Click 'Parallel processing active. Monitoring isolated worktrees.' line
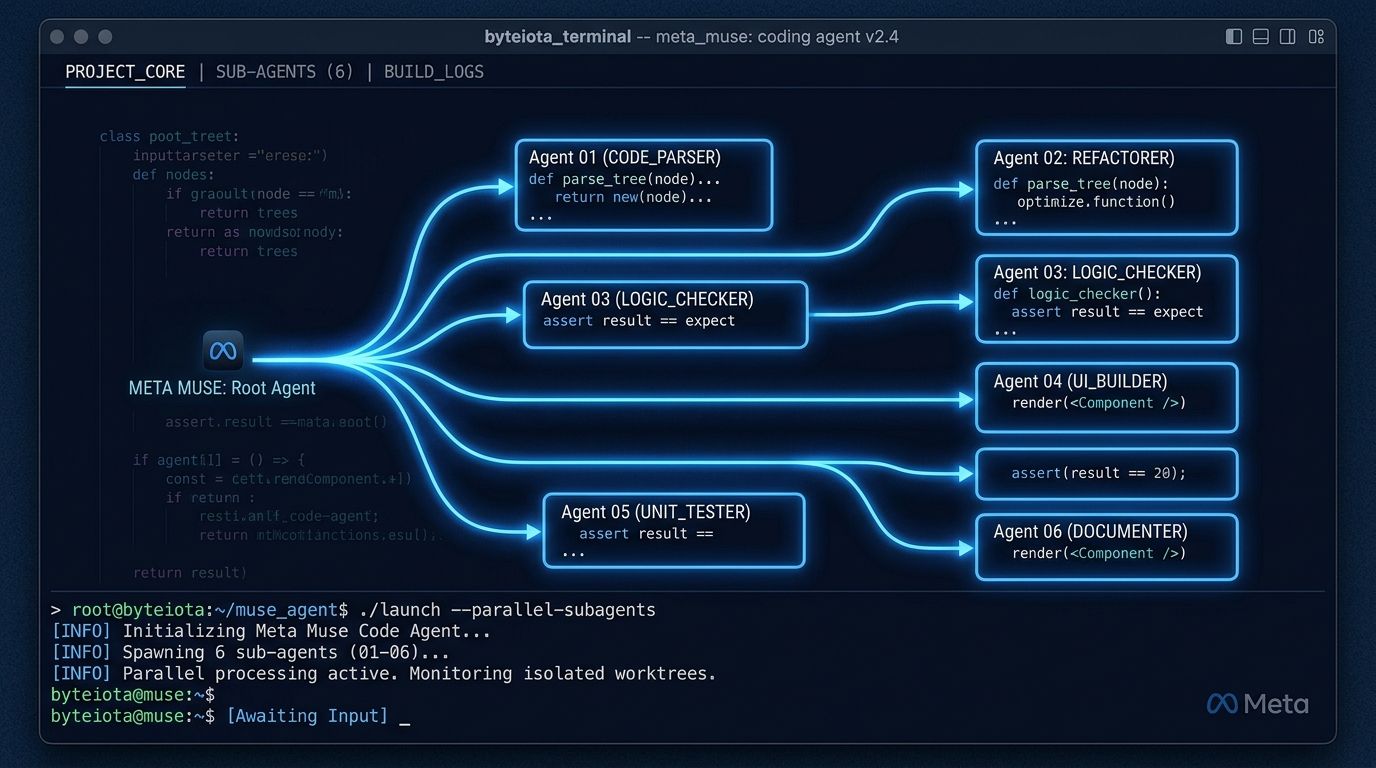Viewport: 1376px width, 768px height. click(x=419, y=673)
